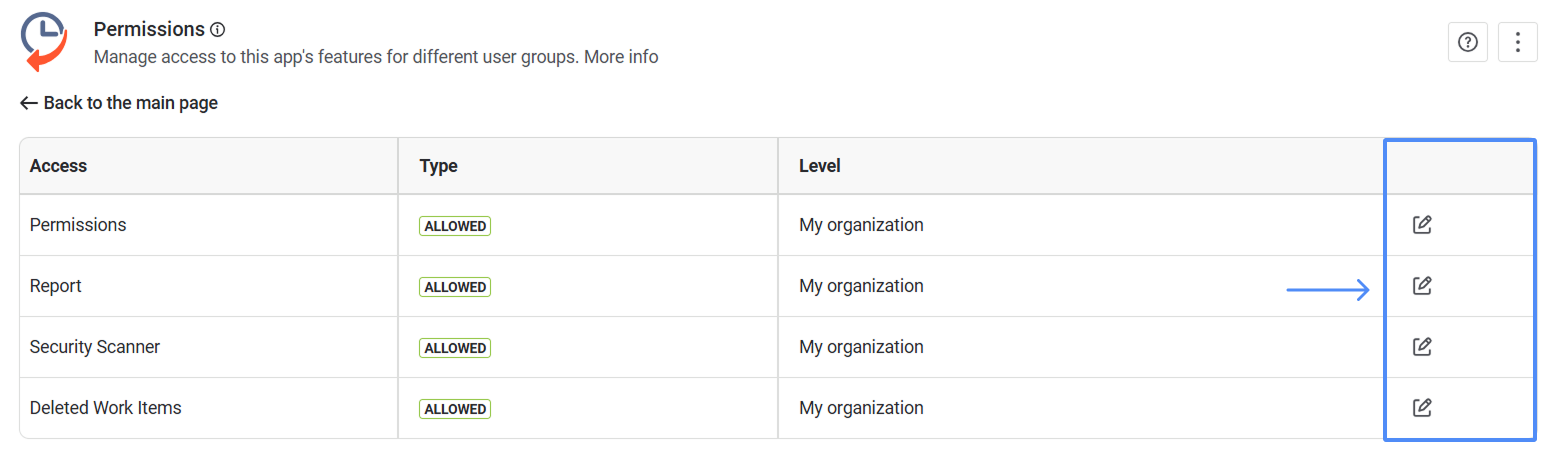Click the Access column header
The image size is (1550, 456).
point(58,166)
